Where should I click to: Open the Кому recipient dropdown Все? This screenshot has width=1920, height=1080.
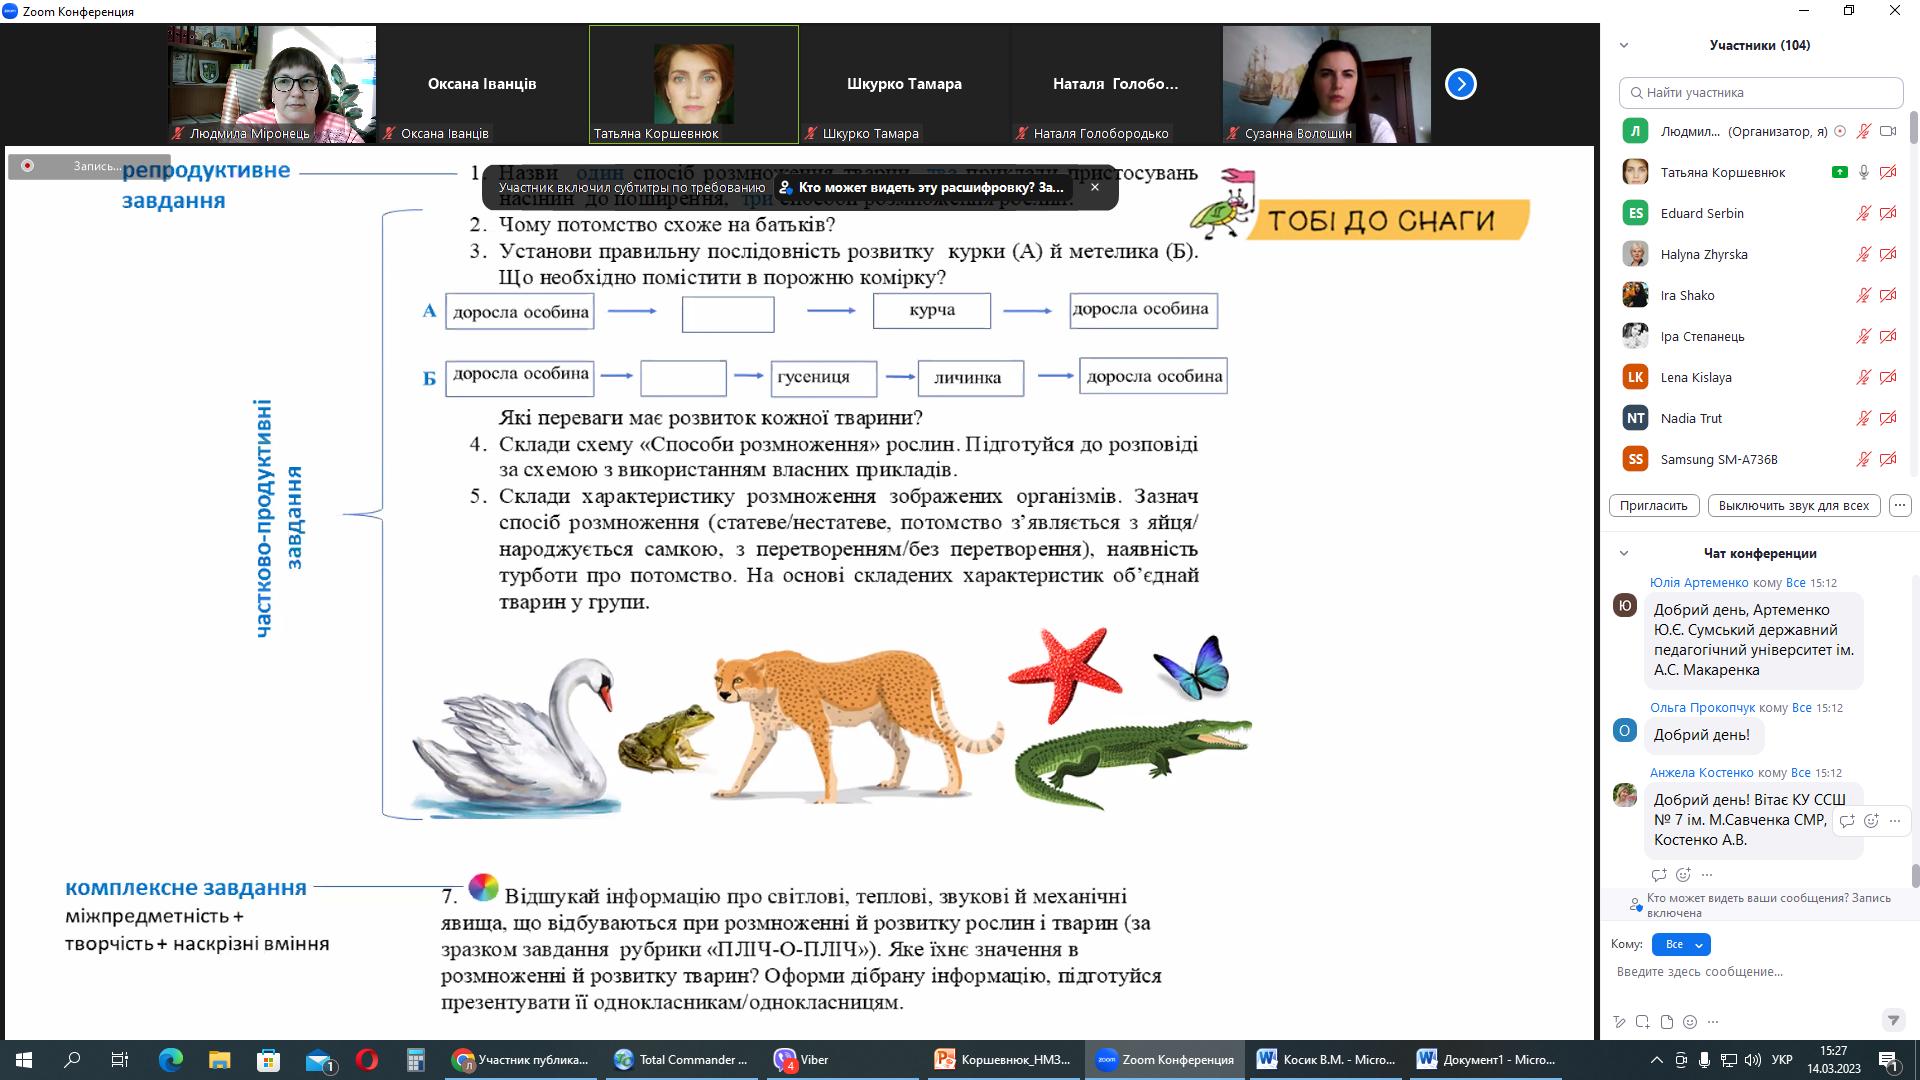1682,944
